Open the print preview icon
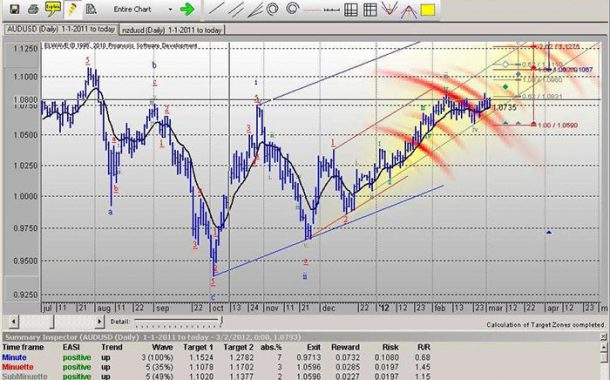Viewport: 610px width, 380px height. click(91, 9)
